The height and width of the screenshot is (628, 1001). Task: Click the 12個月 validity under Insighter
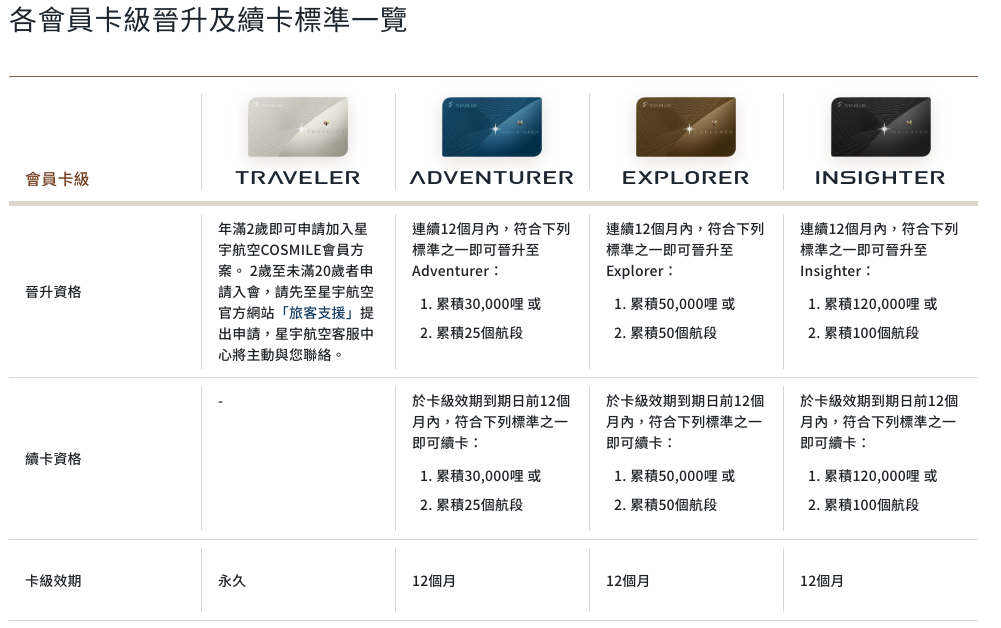click(822, 581)
